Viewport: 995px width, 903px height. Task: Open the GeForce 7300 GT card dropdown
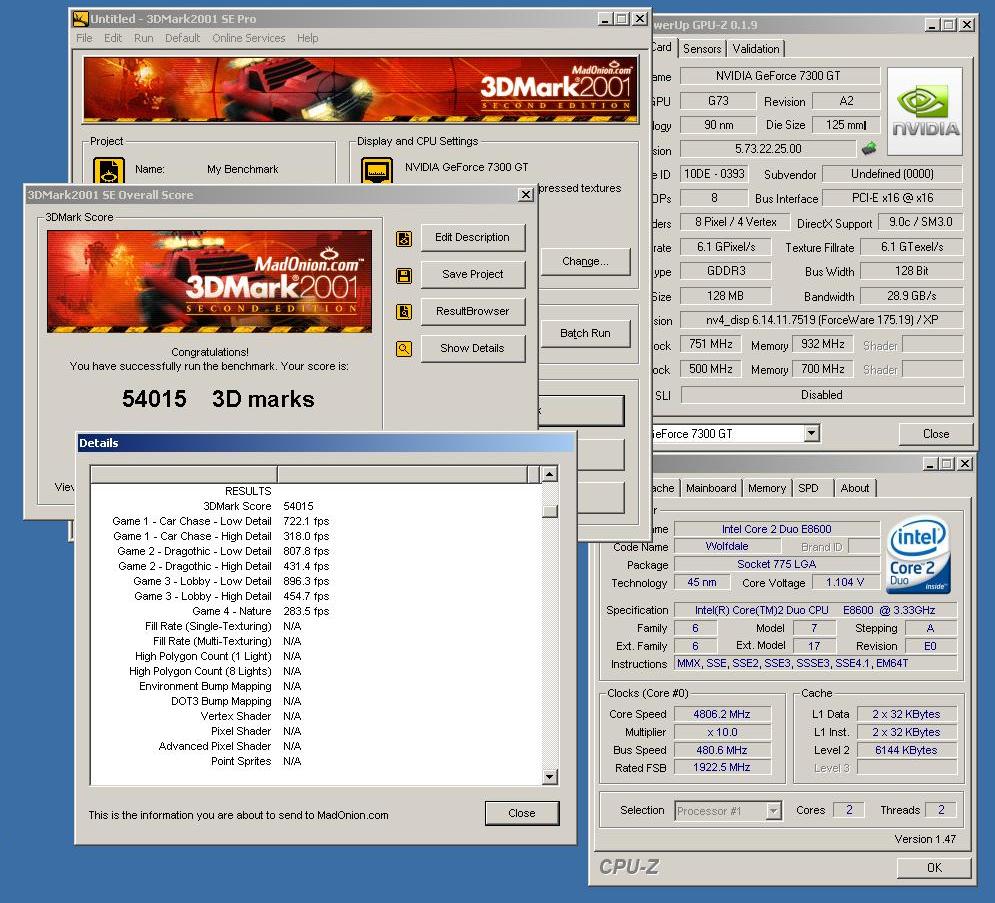[x=811, y=433]
